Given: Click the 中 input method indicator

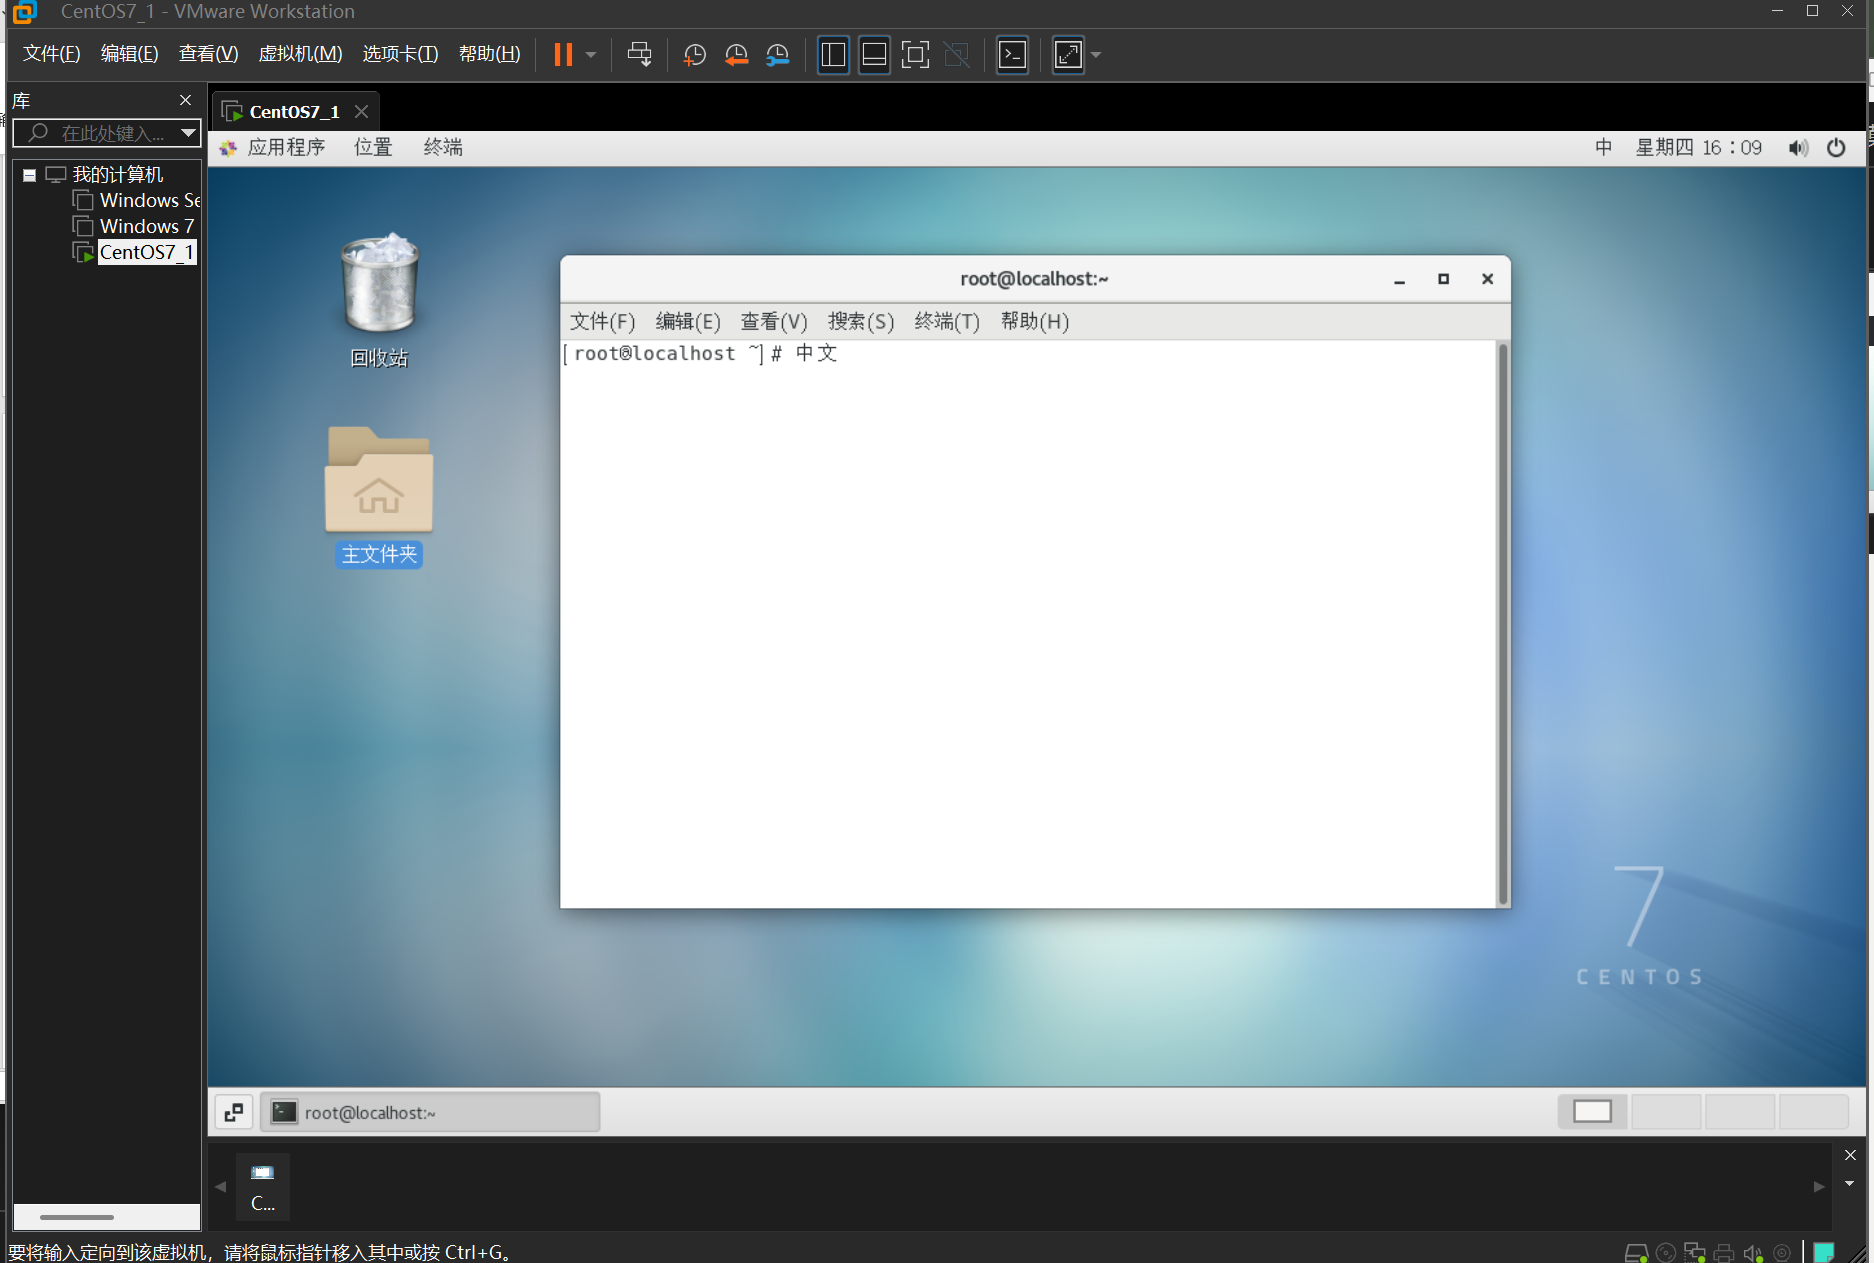Looking at the screenshot, I should tap(1603, 148).
